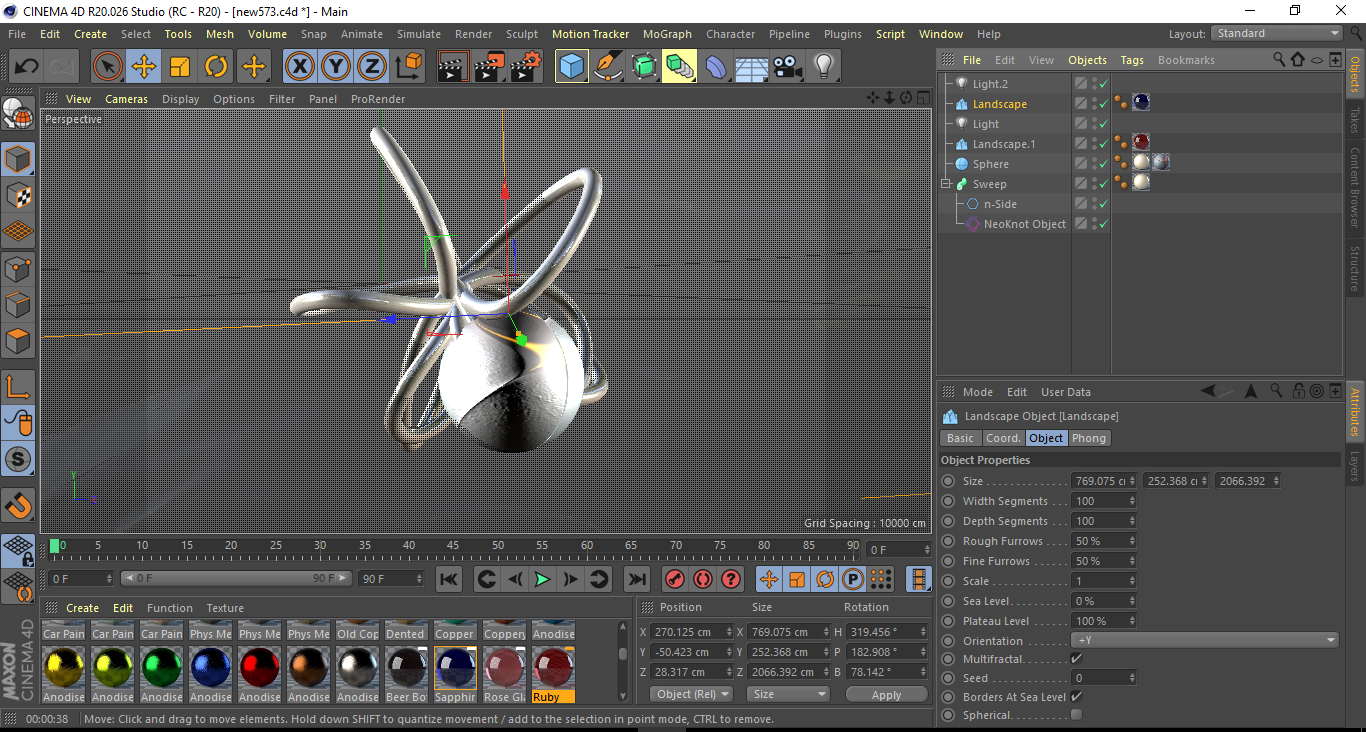Click the Deformer bend icon

click(x=715, y=67)
